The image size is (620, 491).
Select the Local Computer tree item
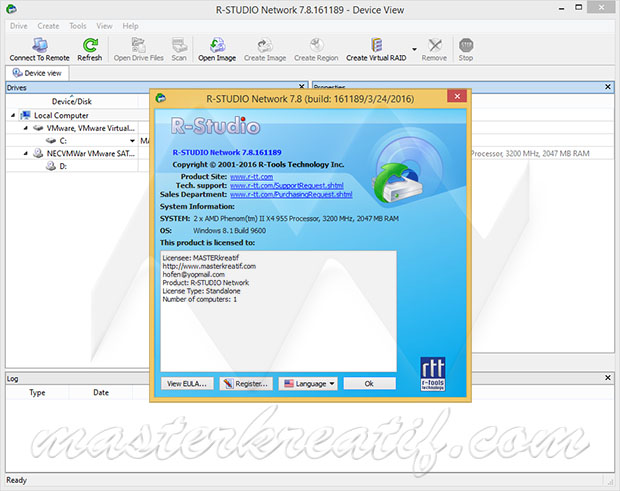click(61, 115)
